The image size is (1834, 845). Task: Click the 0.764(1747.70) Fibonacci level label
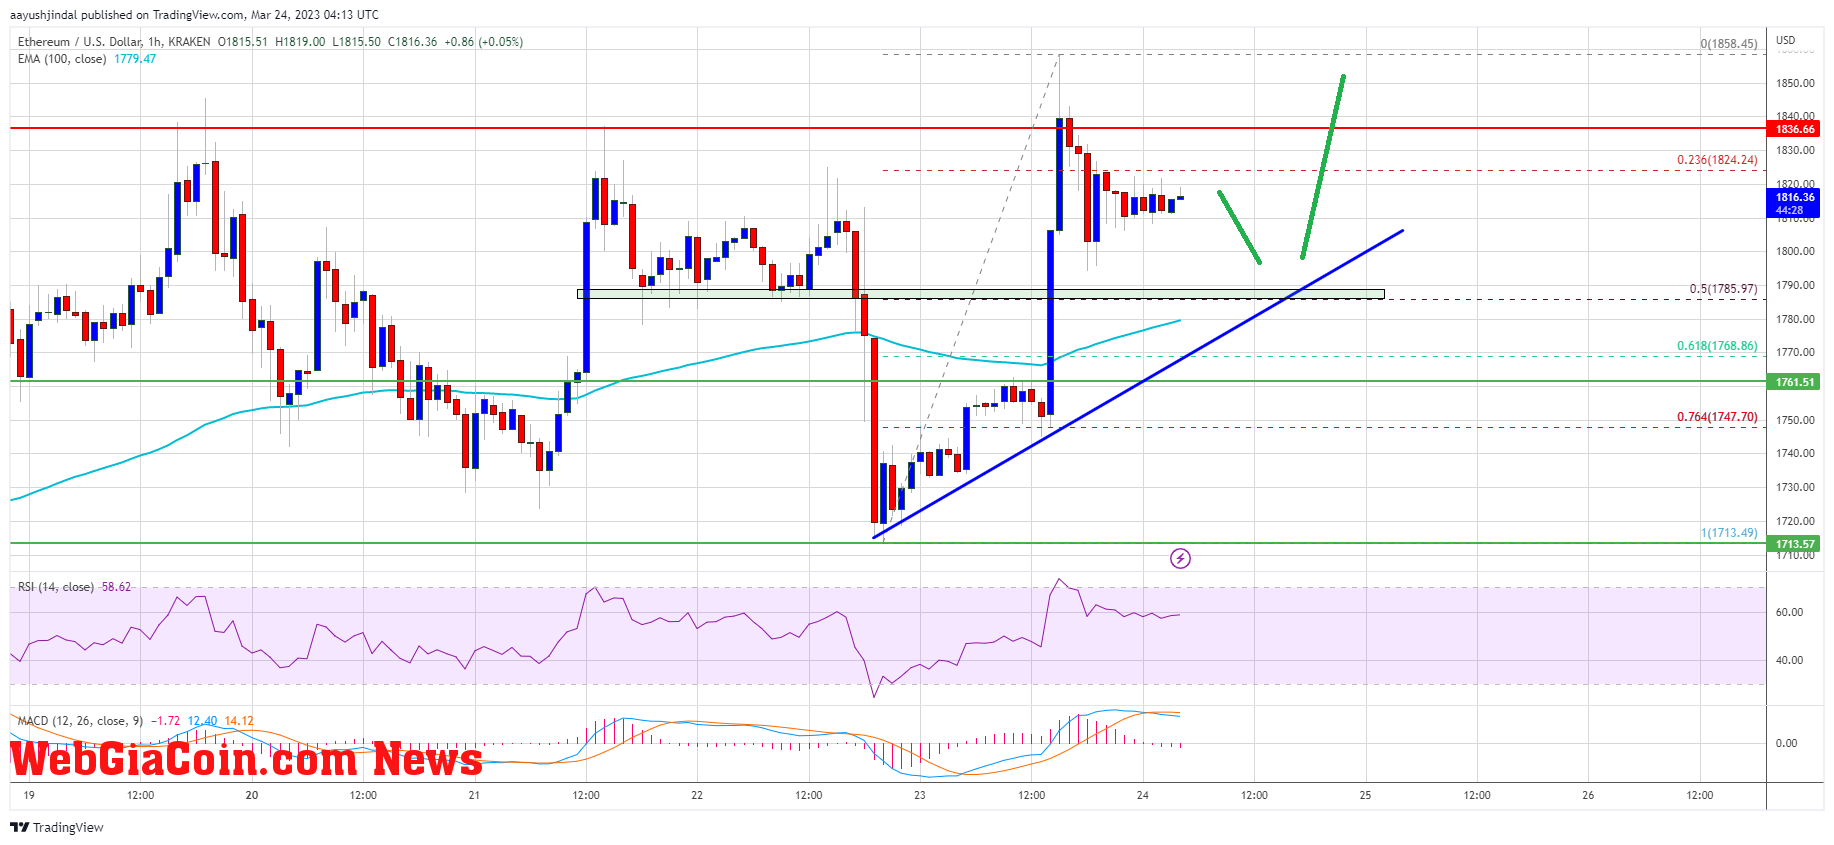(1717, 417)
